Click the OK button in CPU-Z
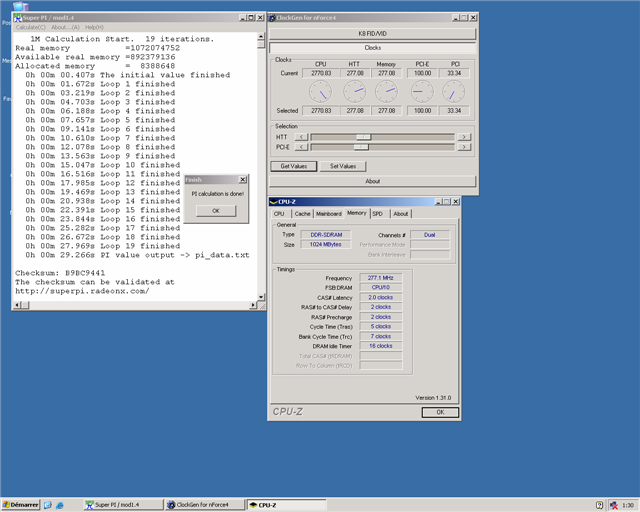The image size is (640, 512). (439, 411)
